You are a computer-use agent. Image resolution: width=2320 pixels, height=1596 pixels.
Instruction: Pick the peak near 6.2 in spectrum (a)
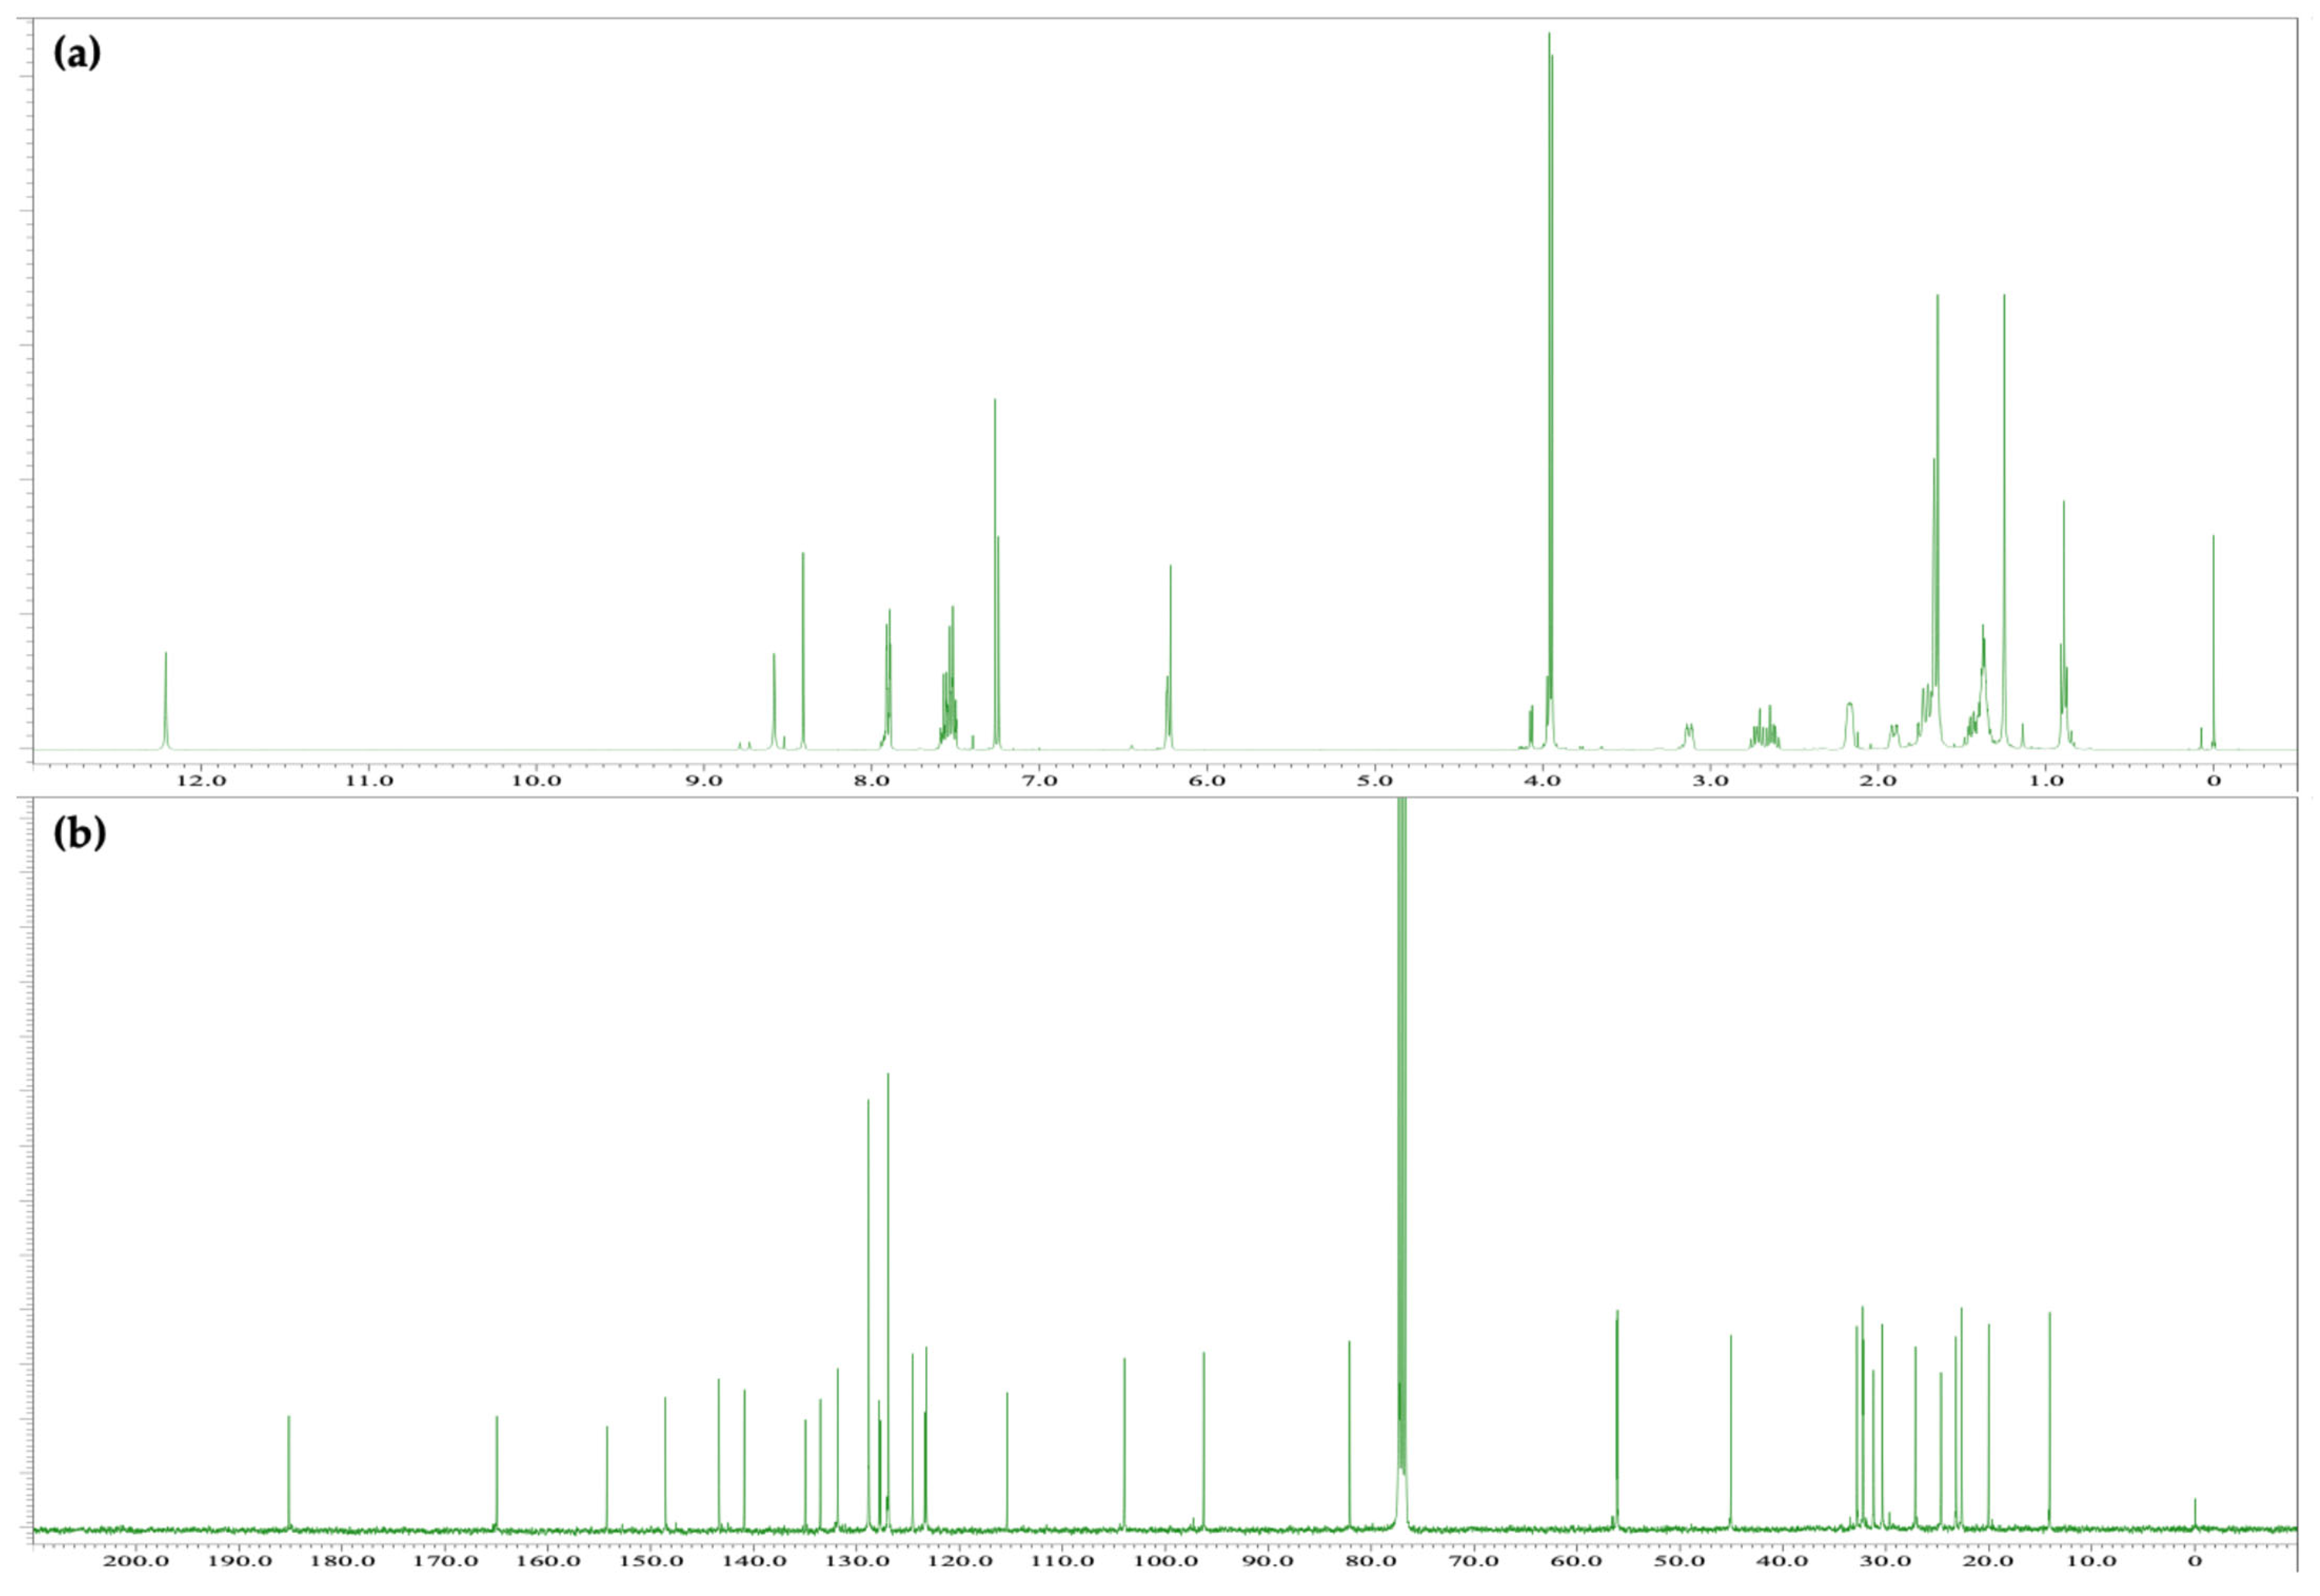[x=1170, y=657]
